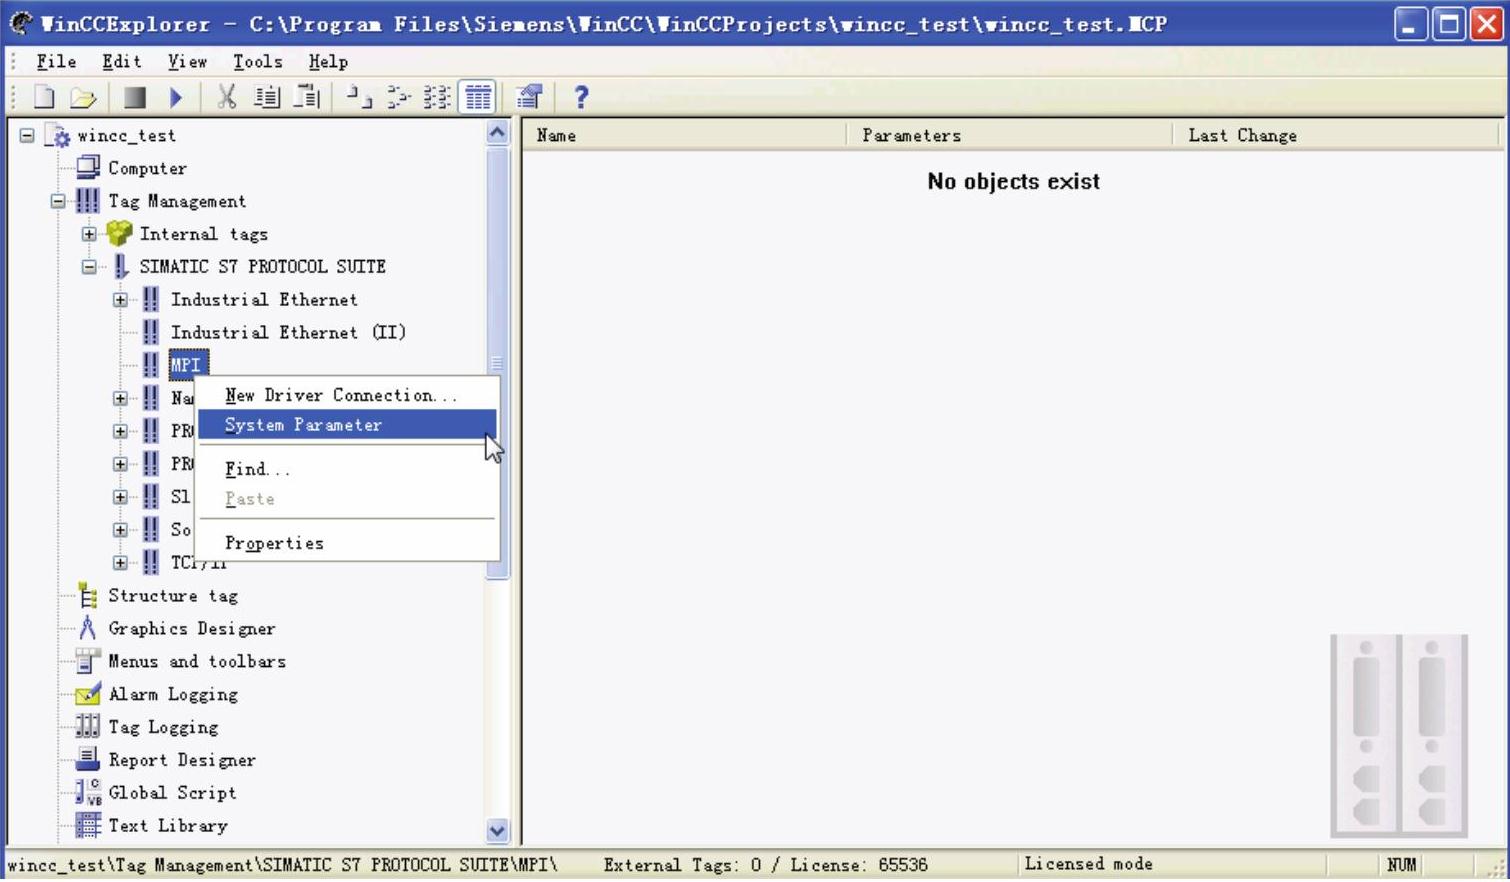
Task: Expand the node starting with 'Sl'
Action: 120,497
